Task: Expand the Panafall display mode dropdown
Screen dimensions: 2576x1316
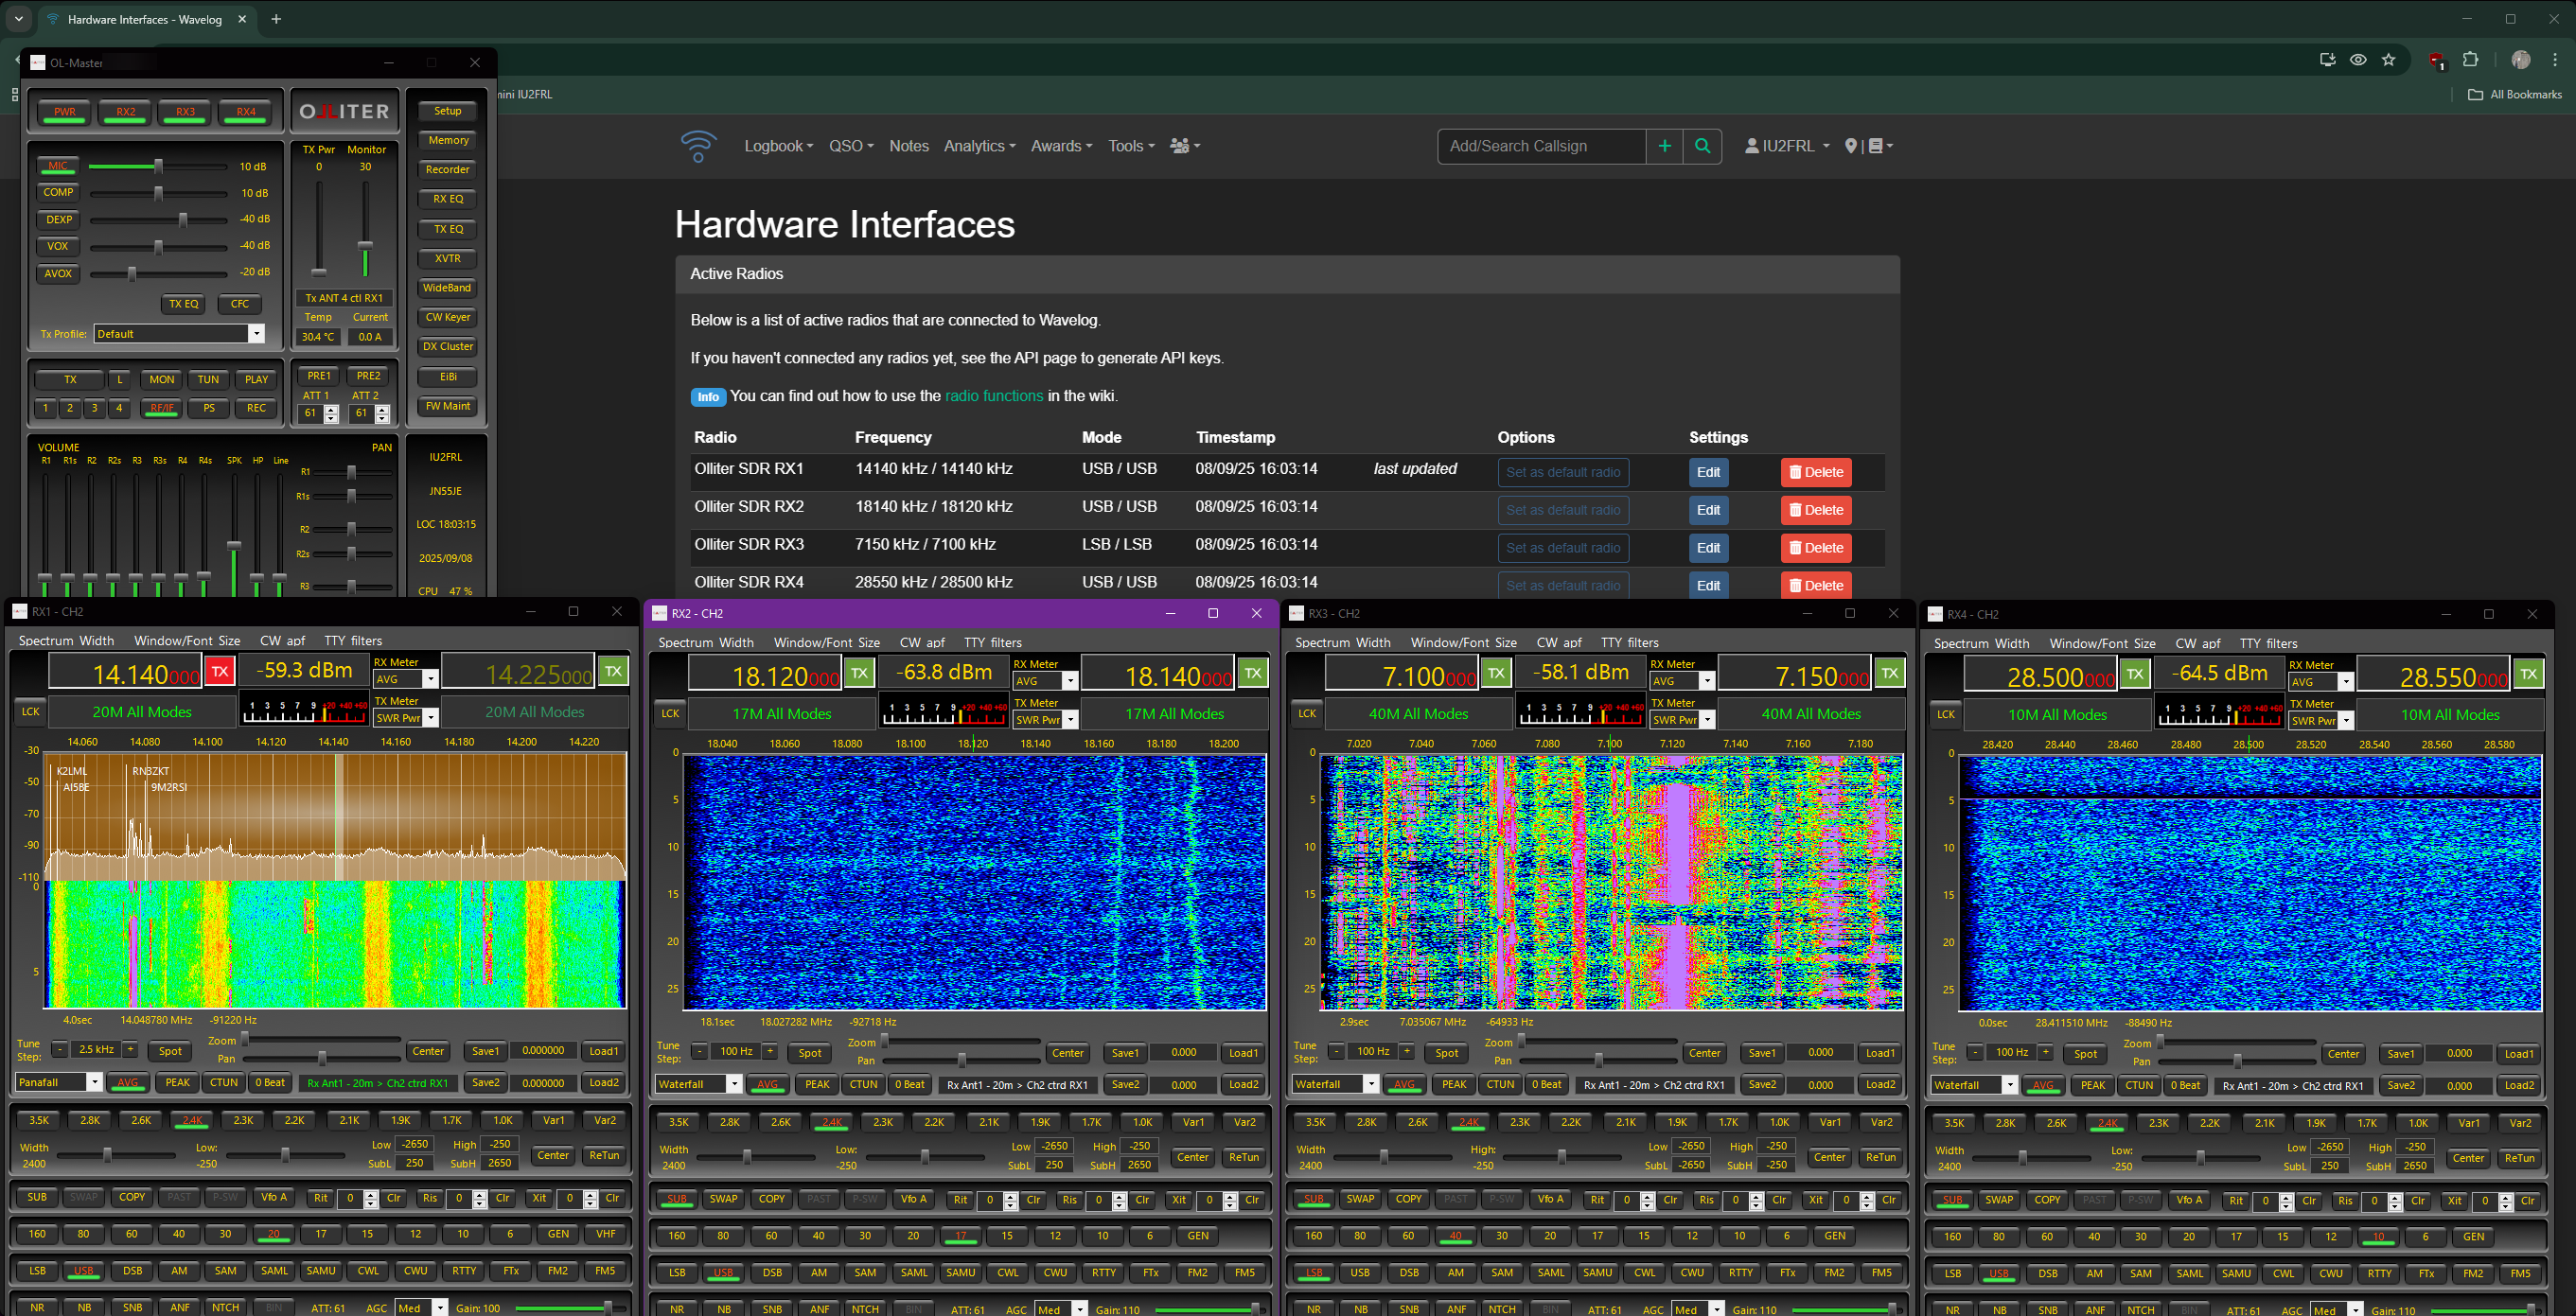Action: point(94,1082)
